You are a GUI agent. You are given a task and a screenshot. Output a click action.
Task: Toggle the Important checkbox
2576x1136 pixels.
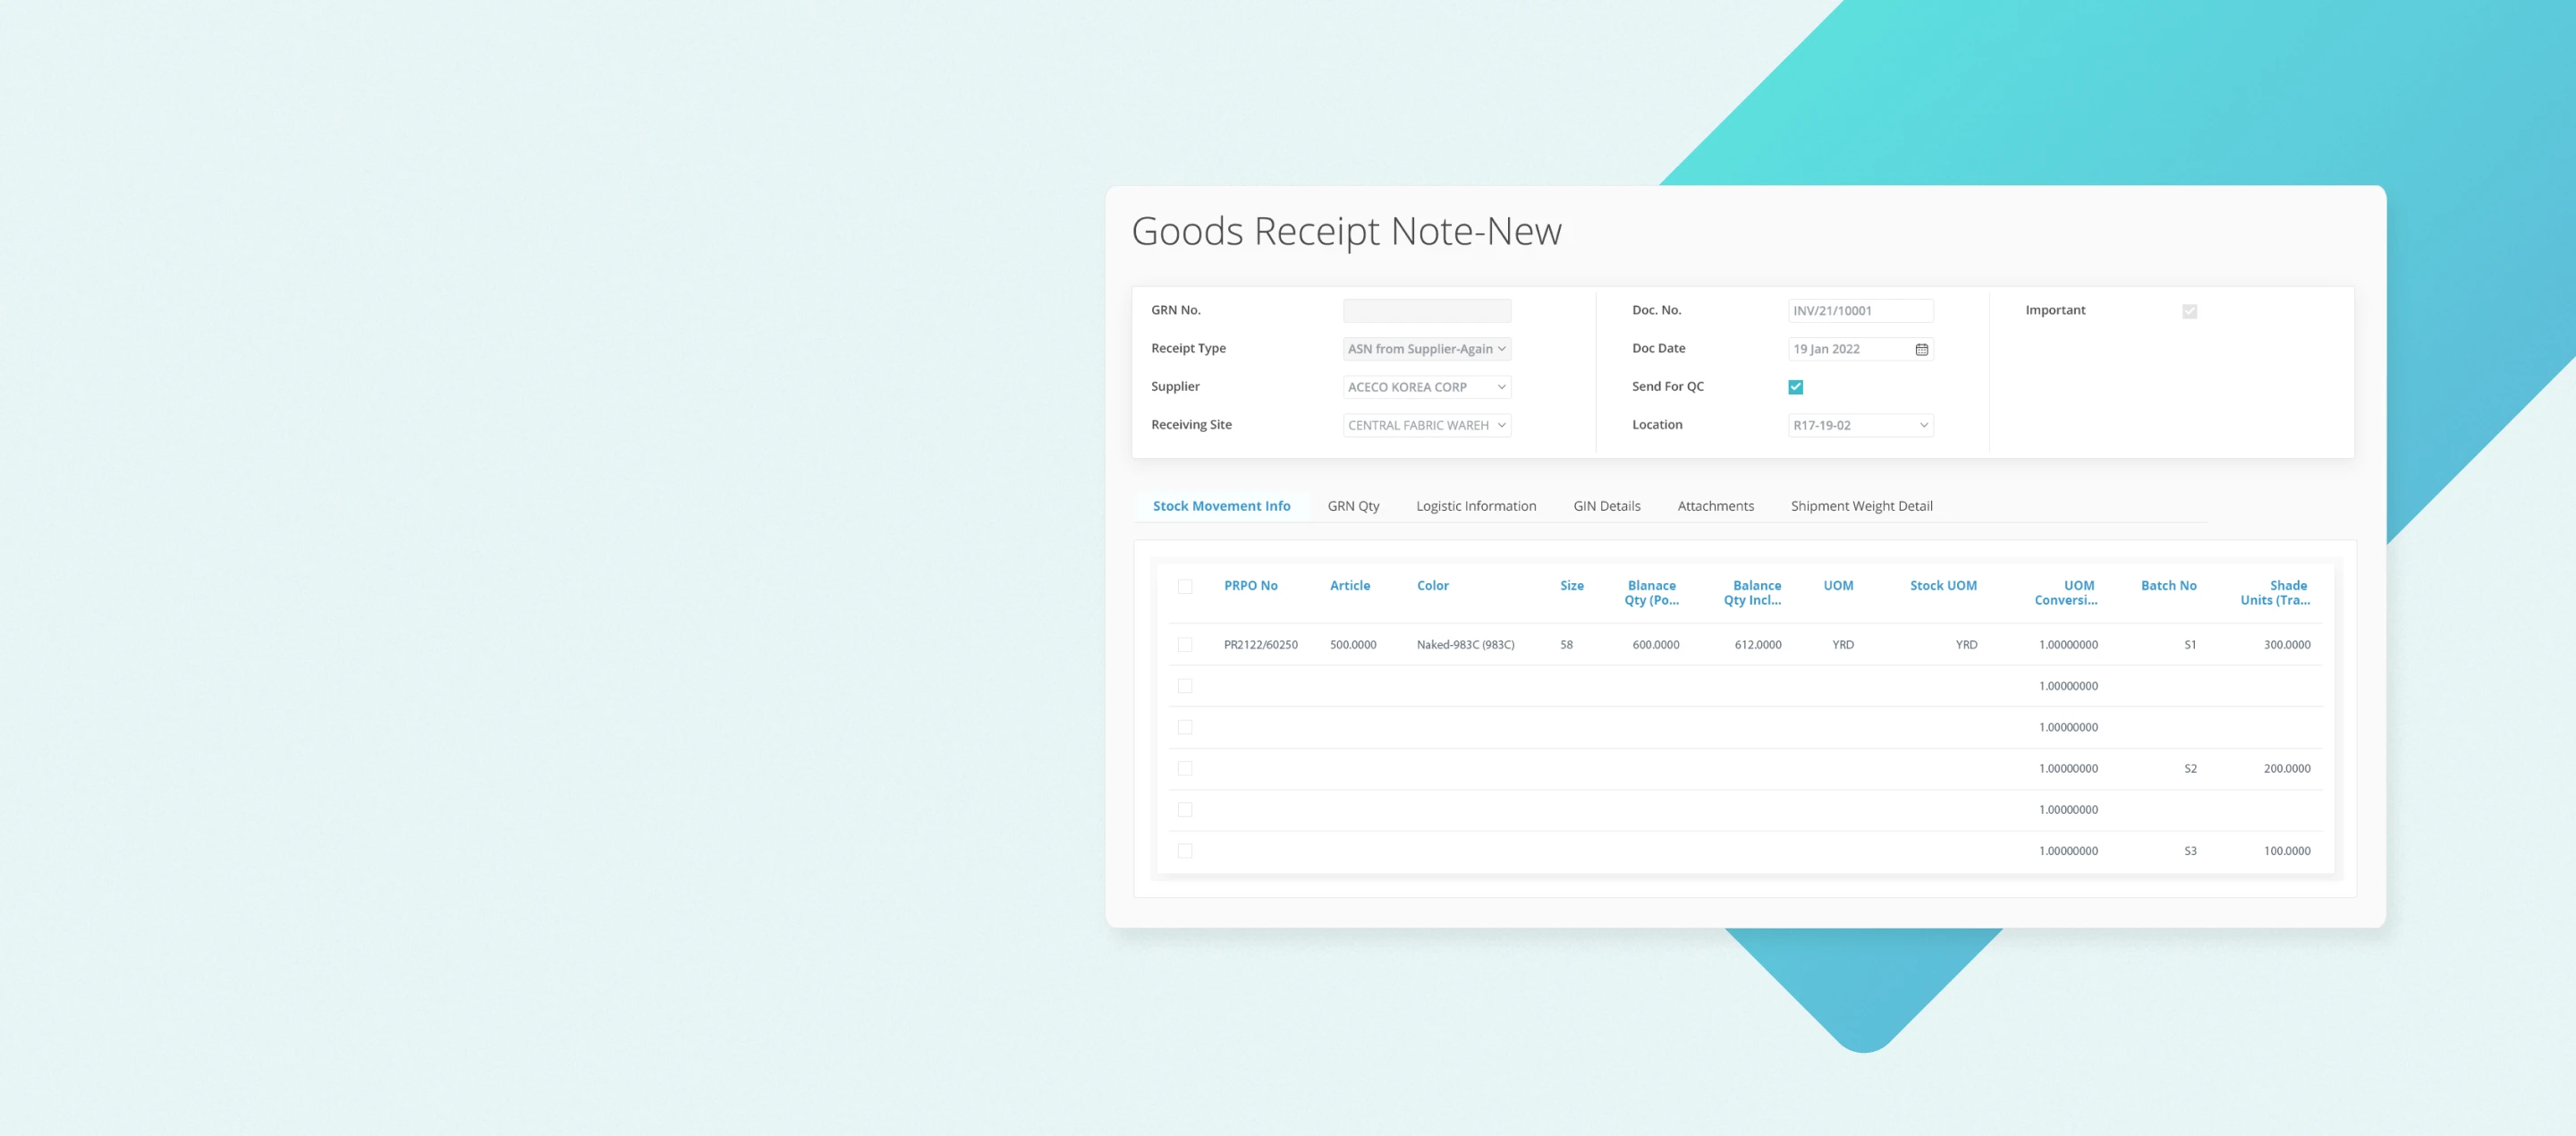(x=2189, y=311)
